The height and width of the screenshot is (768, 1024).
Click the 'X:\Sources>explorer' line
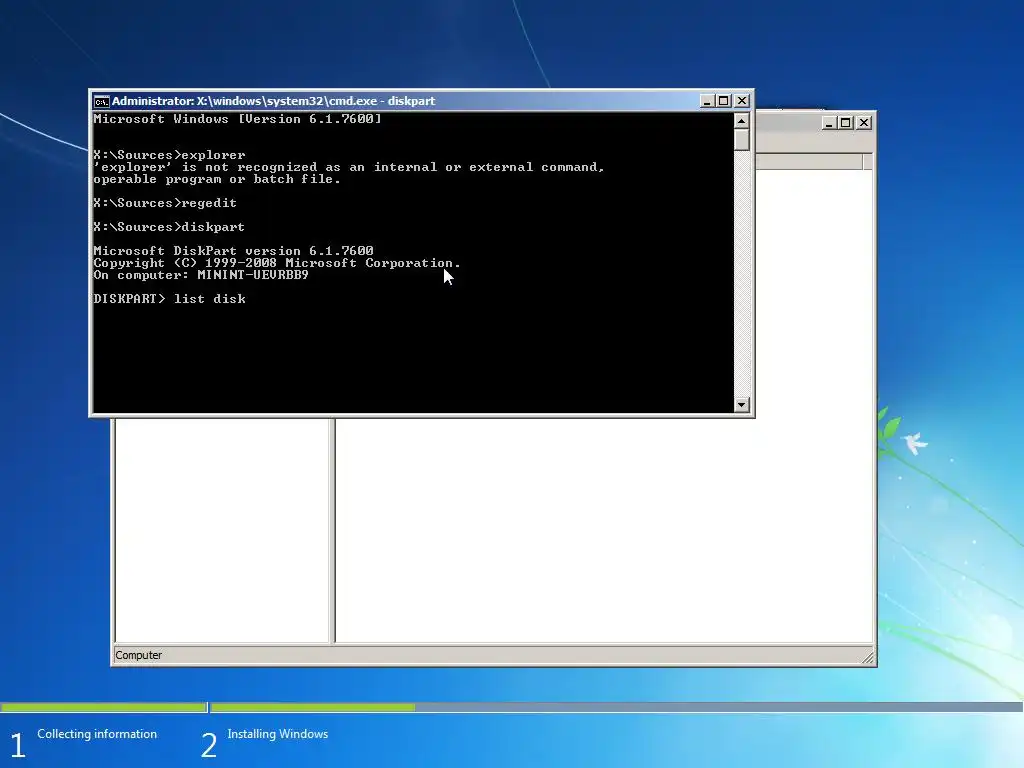[x=170, y=155]
